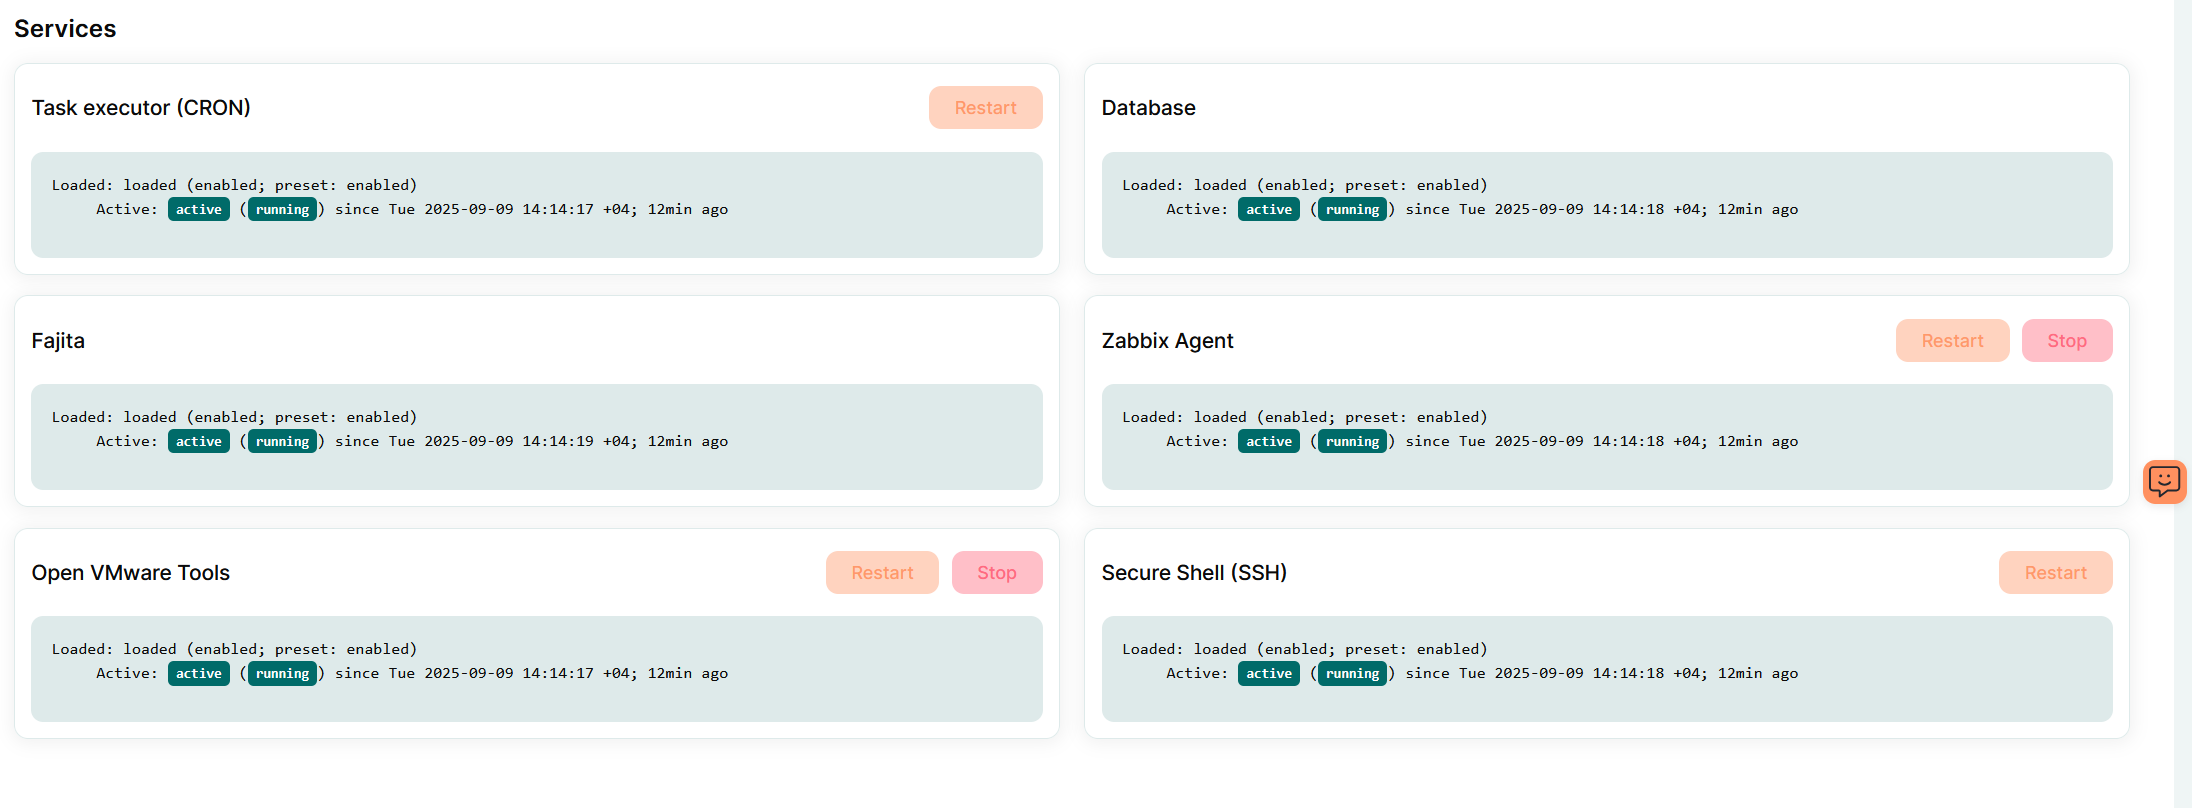Screen dimensions: 2192x808
Task: Click the Secure Shell (SSH) title
Action: coord(1194,573)
